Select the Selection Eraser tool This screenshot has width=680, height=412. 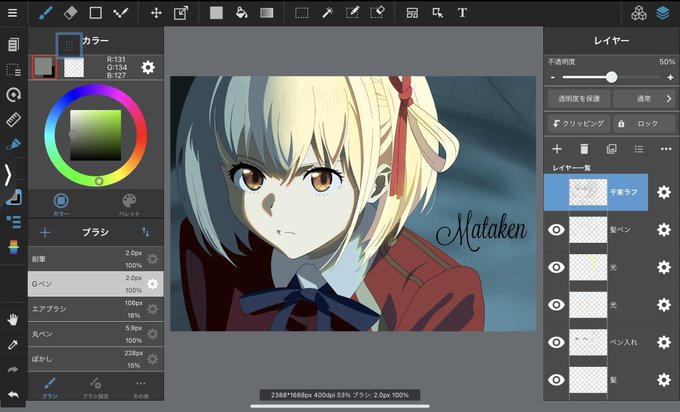coord(377,13)
